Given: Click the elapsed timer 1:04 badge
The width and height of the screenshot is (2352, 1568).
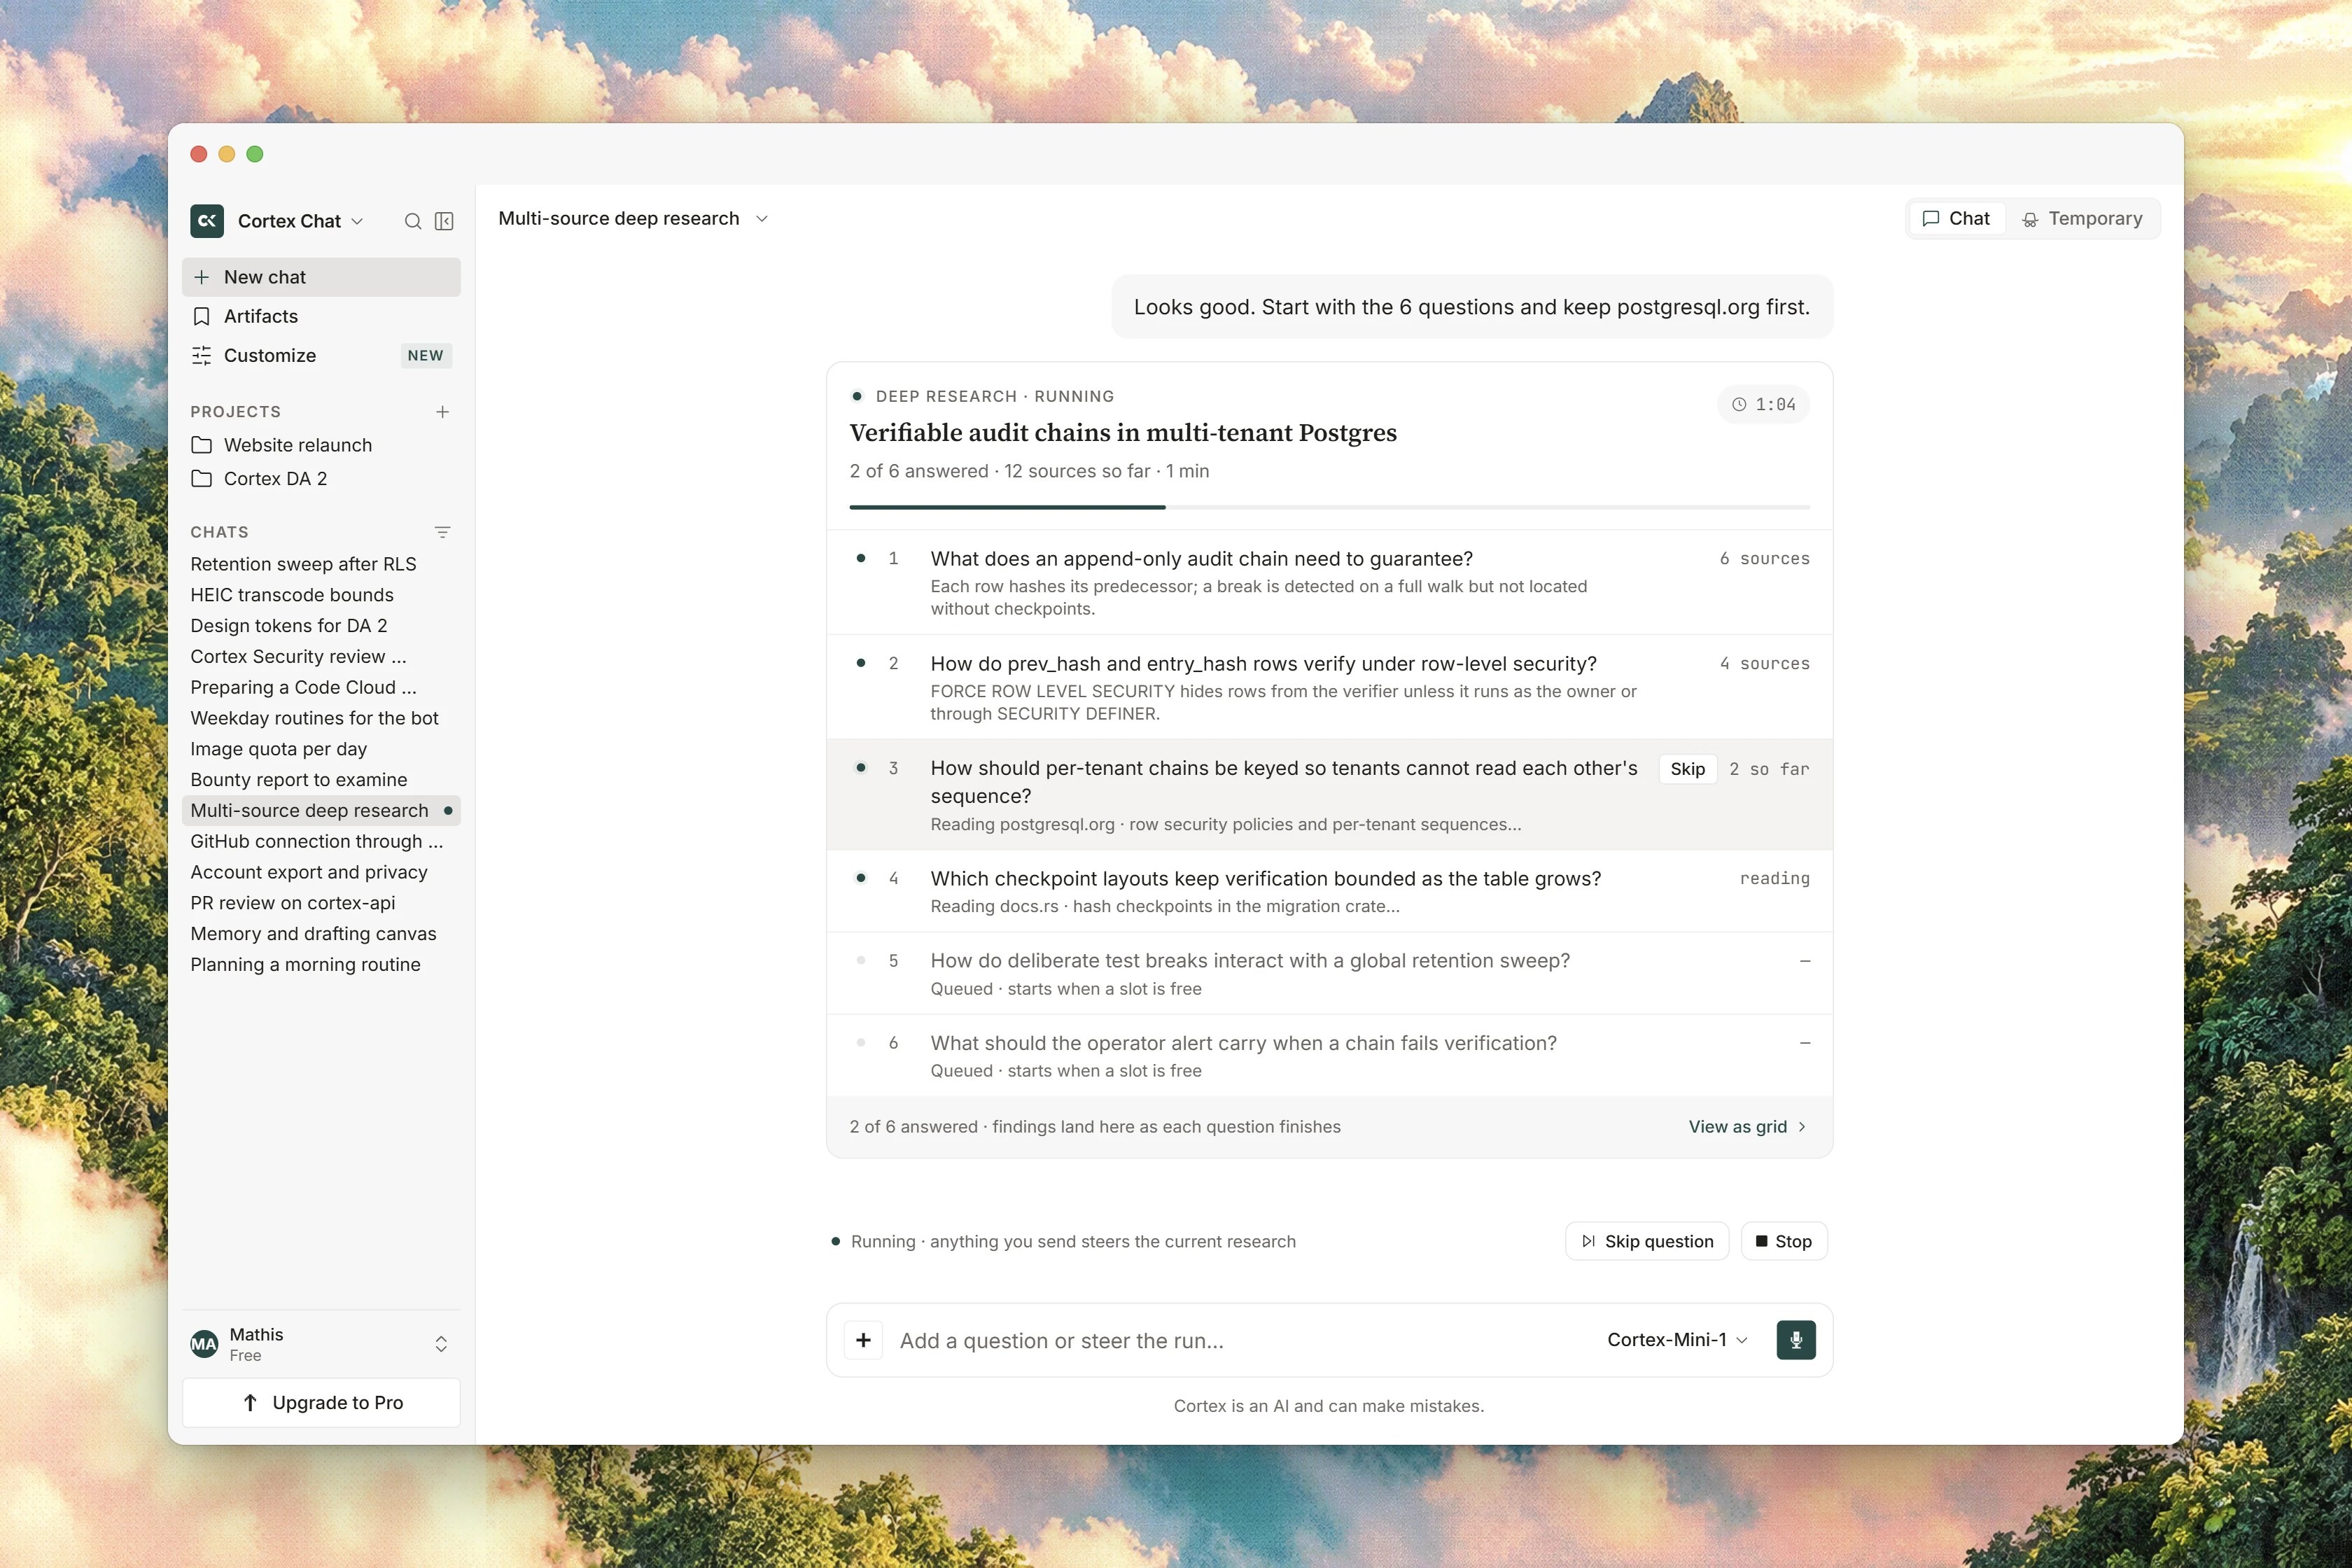Looking at the screenshot, I should [x=1763, y=404].
